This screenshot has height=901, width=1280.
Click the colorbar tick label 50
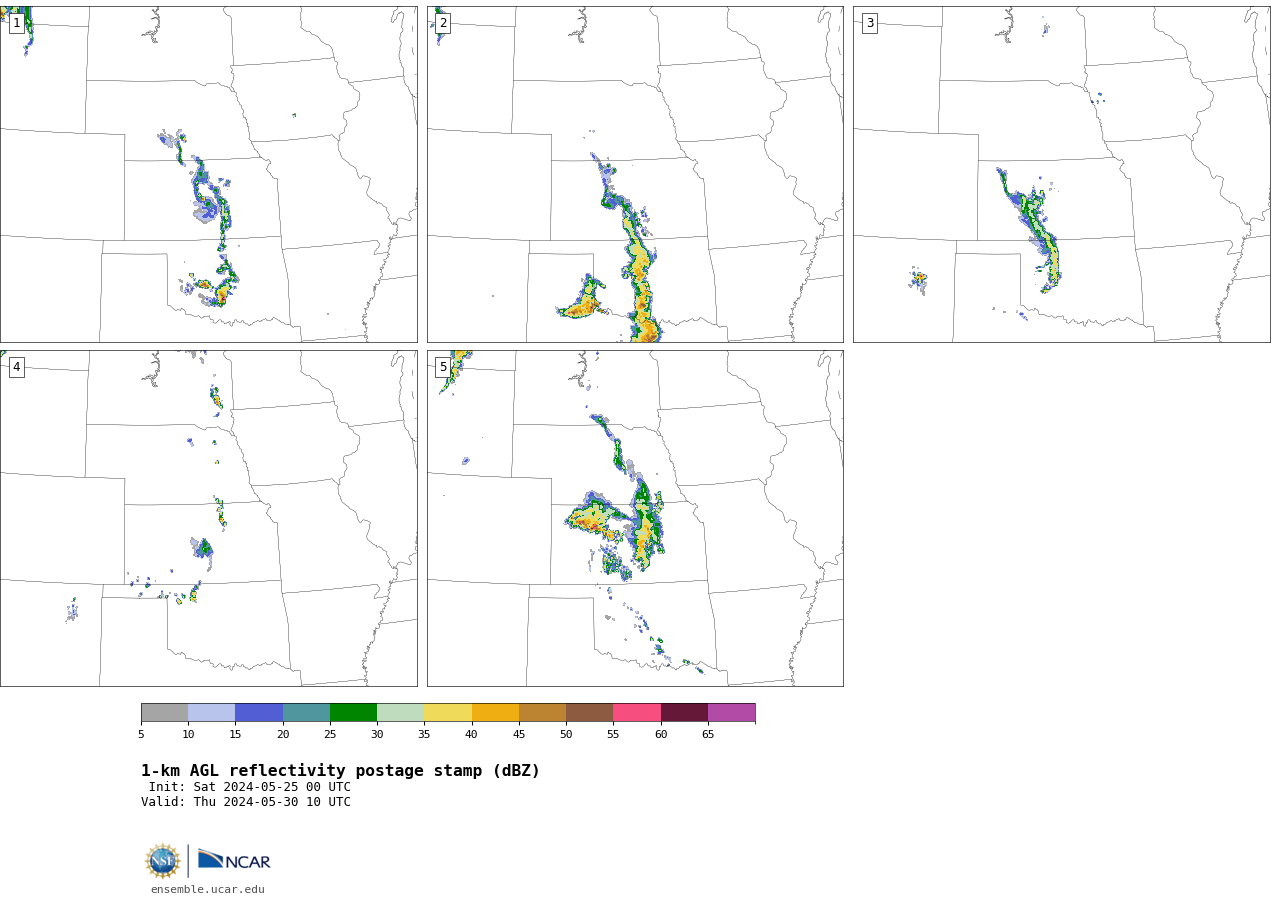[566, 735]
